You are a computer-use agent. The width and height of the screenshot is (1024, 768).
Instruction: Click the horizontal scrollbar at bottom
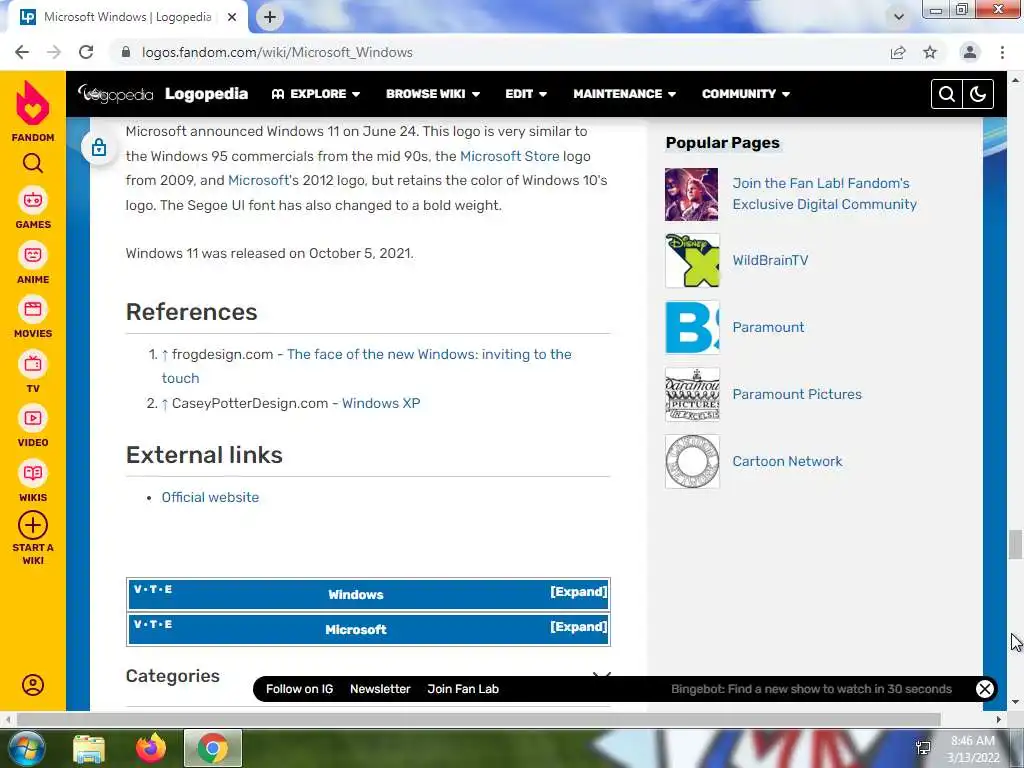[x=478, y=719]
